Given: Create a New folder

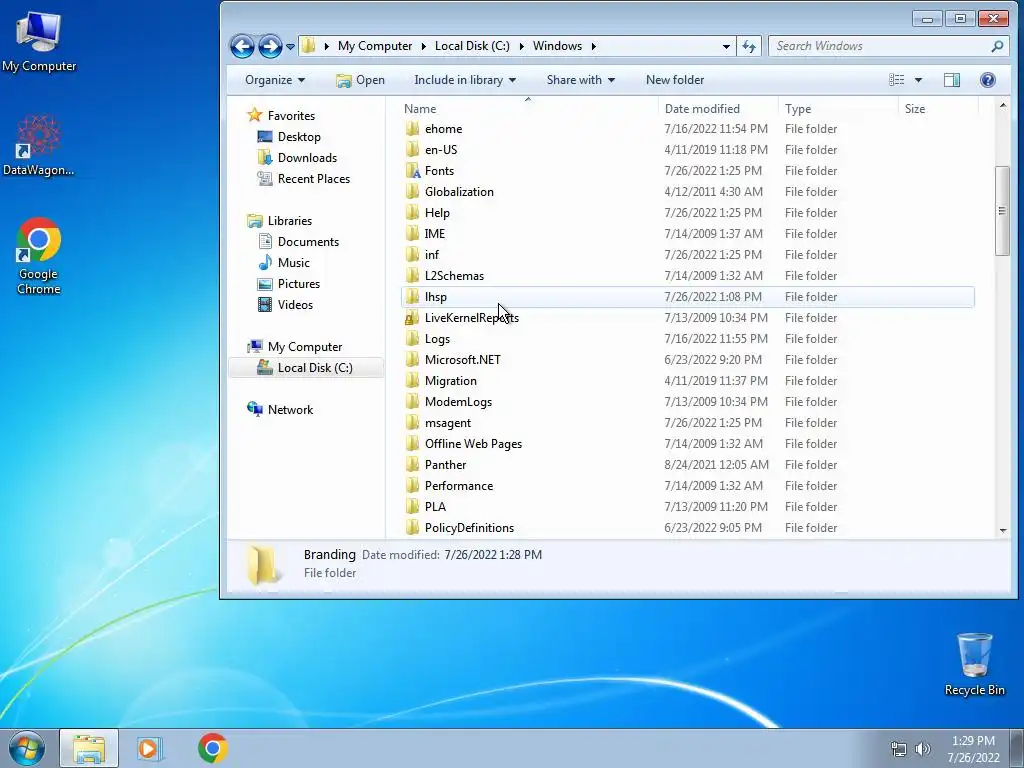Looking at the screenshot, I should pyautogui.click(x=675, y=80).
